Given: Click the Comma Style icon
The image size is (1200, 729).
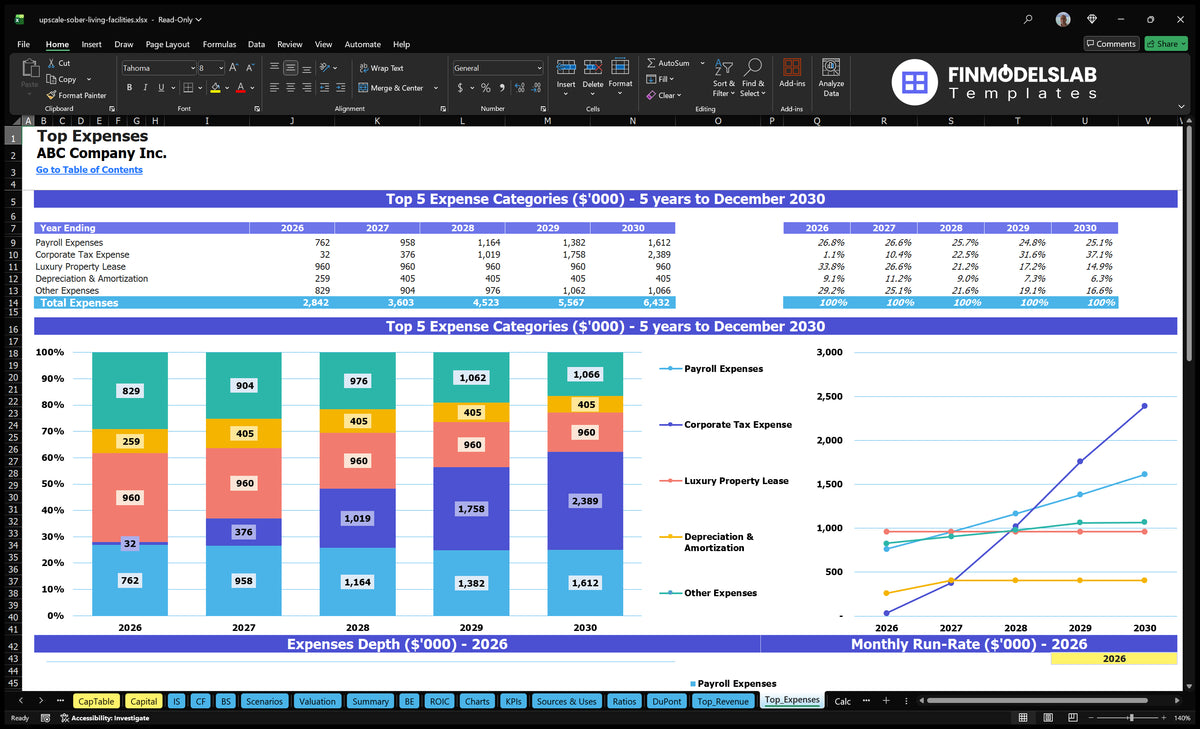Looking at the screenshot, I should (501, 88).
